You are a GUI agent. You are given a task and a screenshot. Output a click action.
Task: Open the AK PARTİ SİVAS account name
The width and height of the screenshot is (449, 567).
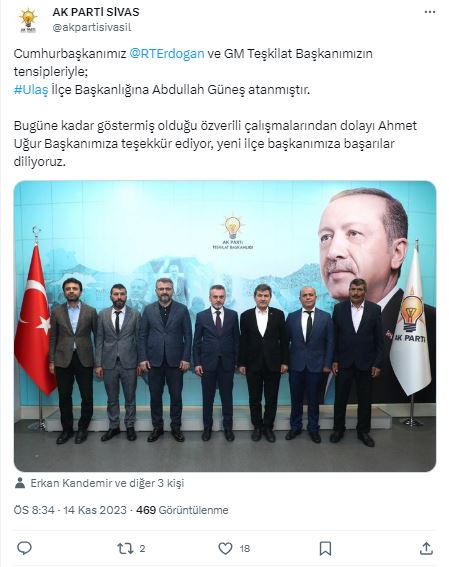click(x=96, y=12)
